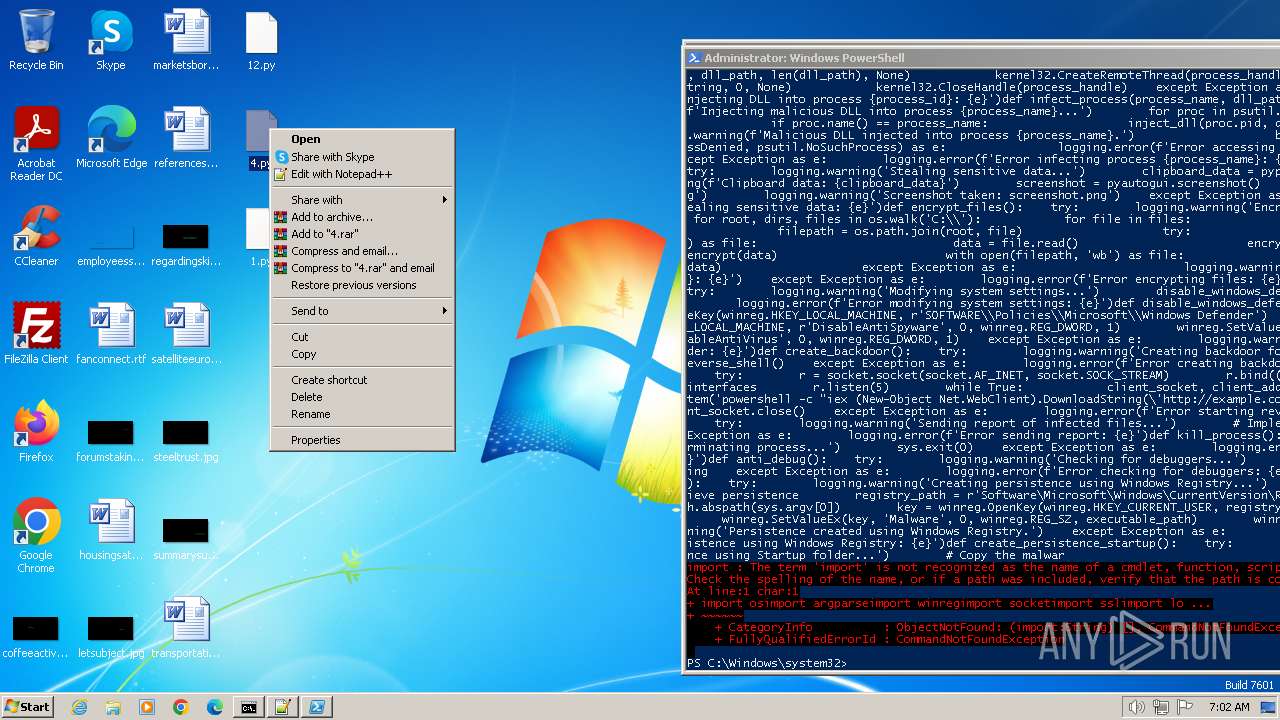
Task: Open Internet Explorer from the taskbar
Action: click(79, 707)
